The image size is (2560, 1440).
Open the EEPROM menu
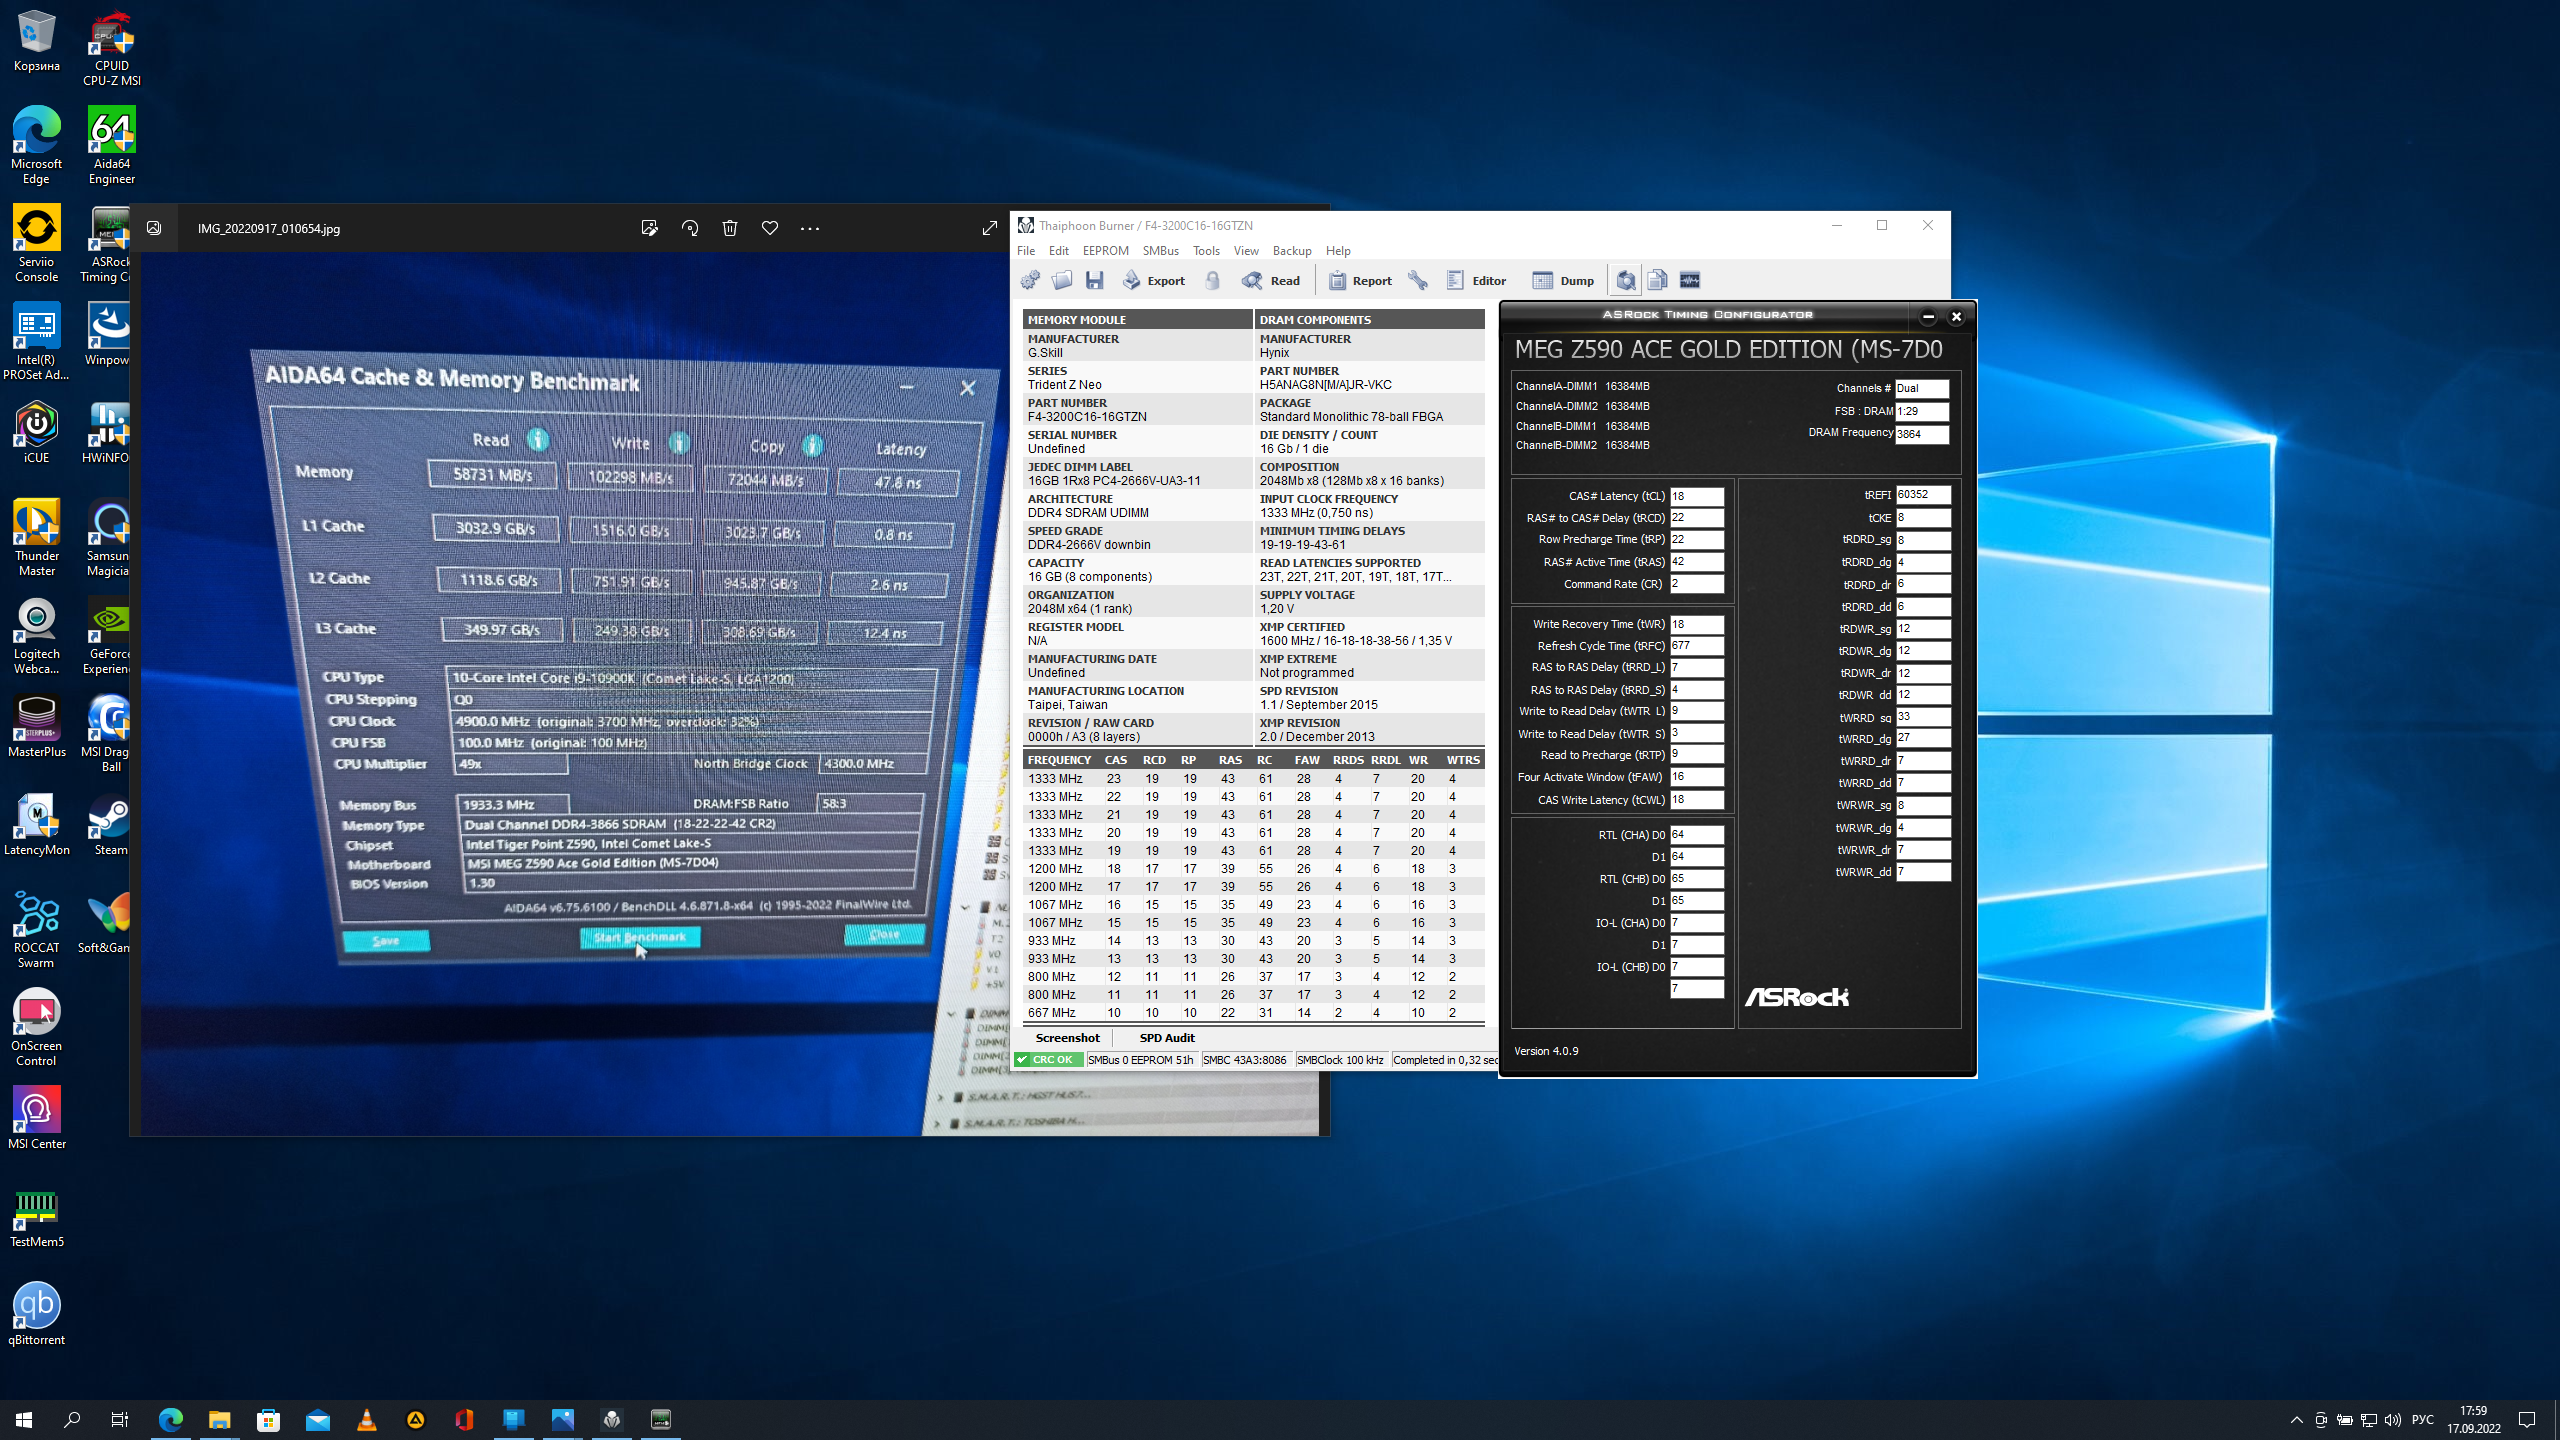[x=1105, y=251]
